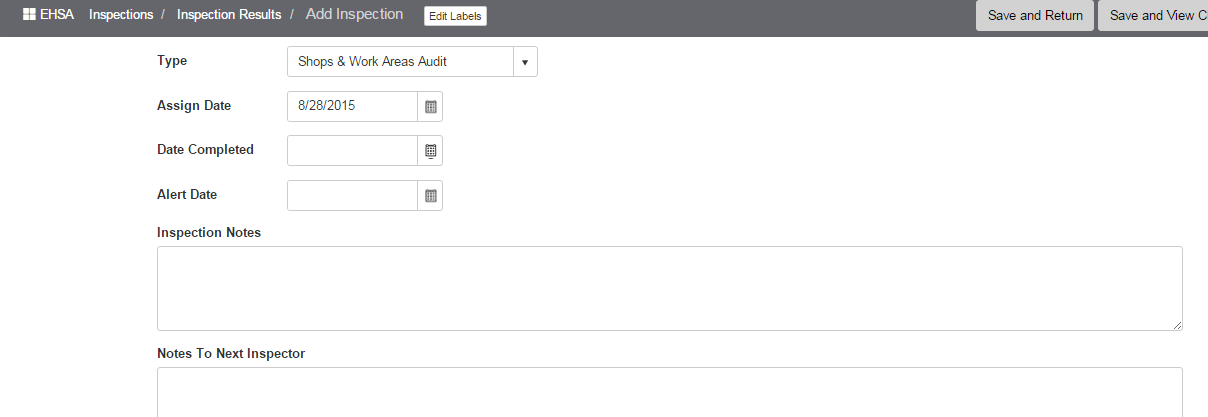The height and width of the screenshot is (417, 1208).
Task: Click the Save and View button
Action: (1153, 16)
